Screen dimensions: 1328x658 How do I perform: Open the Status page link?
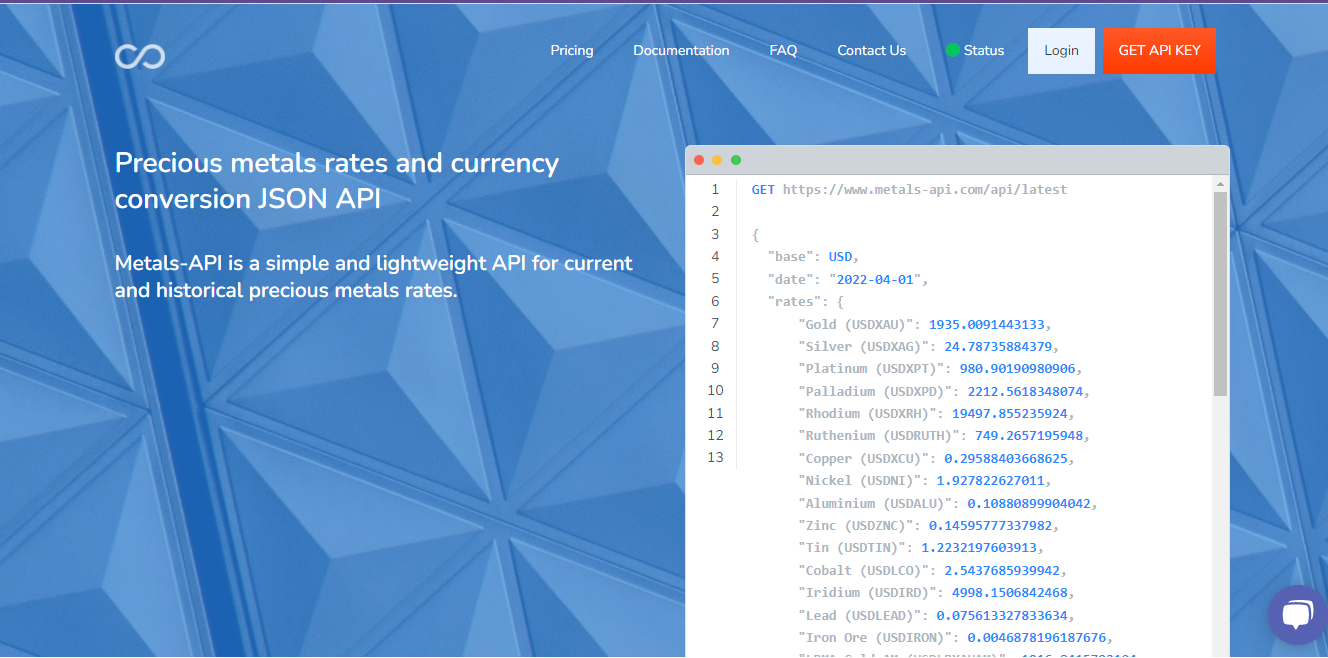tap(983, 51)
